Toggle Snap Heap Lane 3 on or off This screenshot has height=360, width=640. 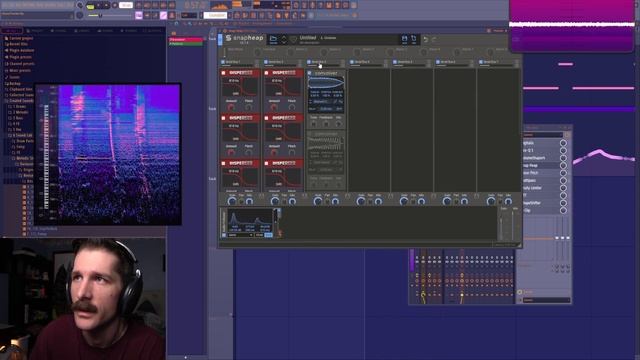[309, 62]
